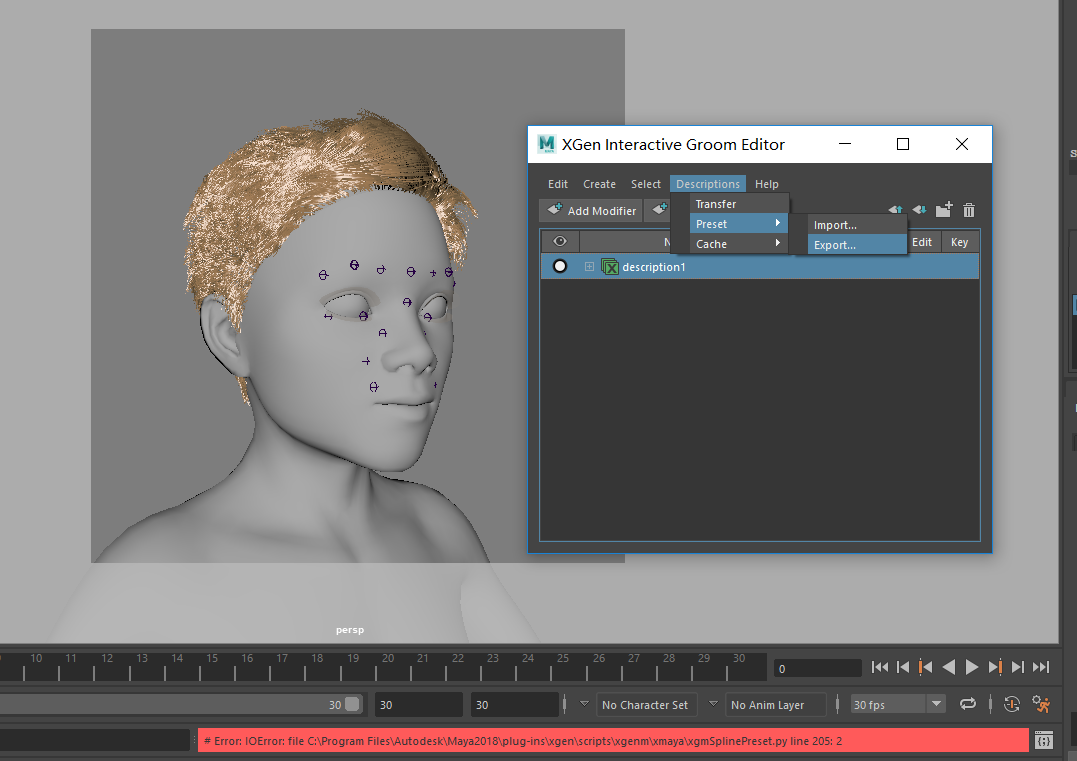Toggle loop playback icon
The height and width of the screenshot is (761, 1077).
tap(968, 704)
